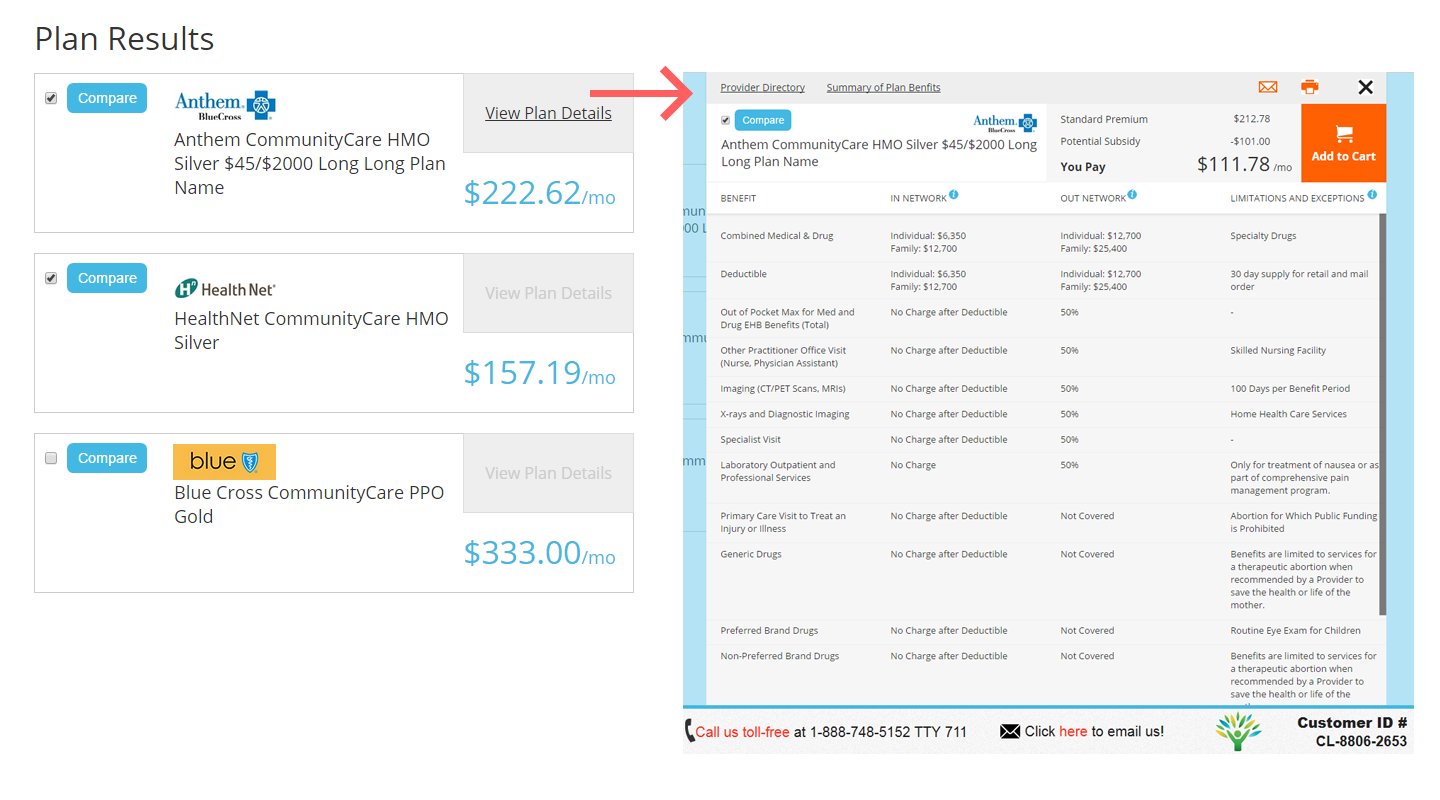Click the IN NETWORK column header text
The height and width of the screenshot is (800, 1440).
tap(918, 198)
